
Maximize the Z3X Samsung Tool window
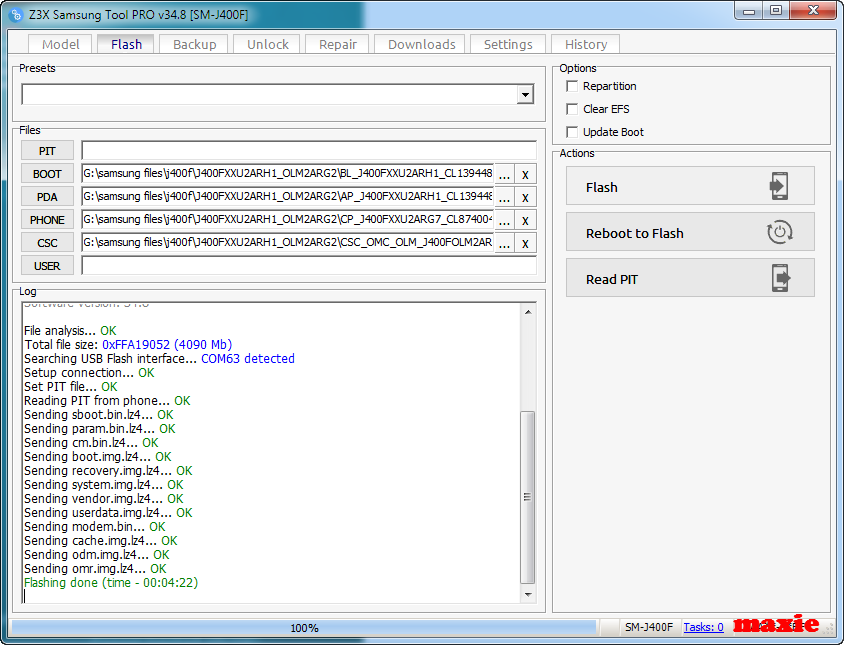tap(775, 11)
